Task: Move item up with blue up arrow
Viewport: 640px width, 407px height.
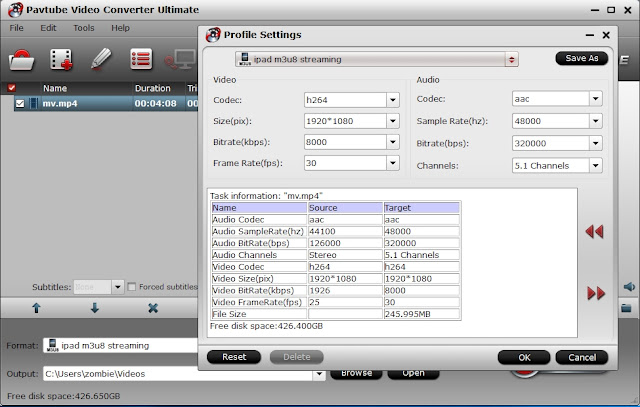Action: click(x=36, y=308)
